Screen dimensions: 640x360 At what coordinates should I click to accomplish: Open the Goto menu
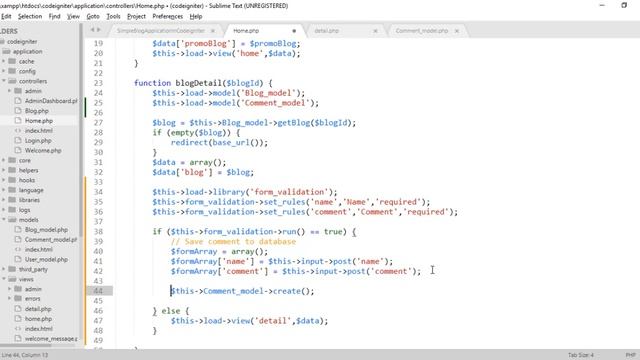(93, 16)
